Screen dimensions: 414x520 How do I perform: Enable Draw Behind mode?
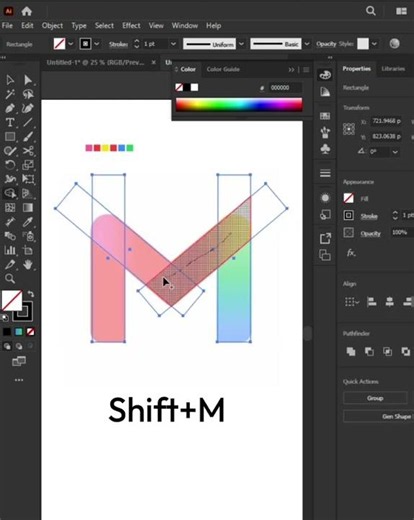tap(19, 346)
